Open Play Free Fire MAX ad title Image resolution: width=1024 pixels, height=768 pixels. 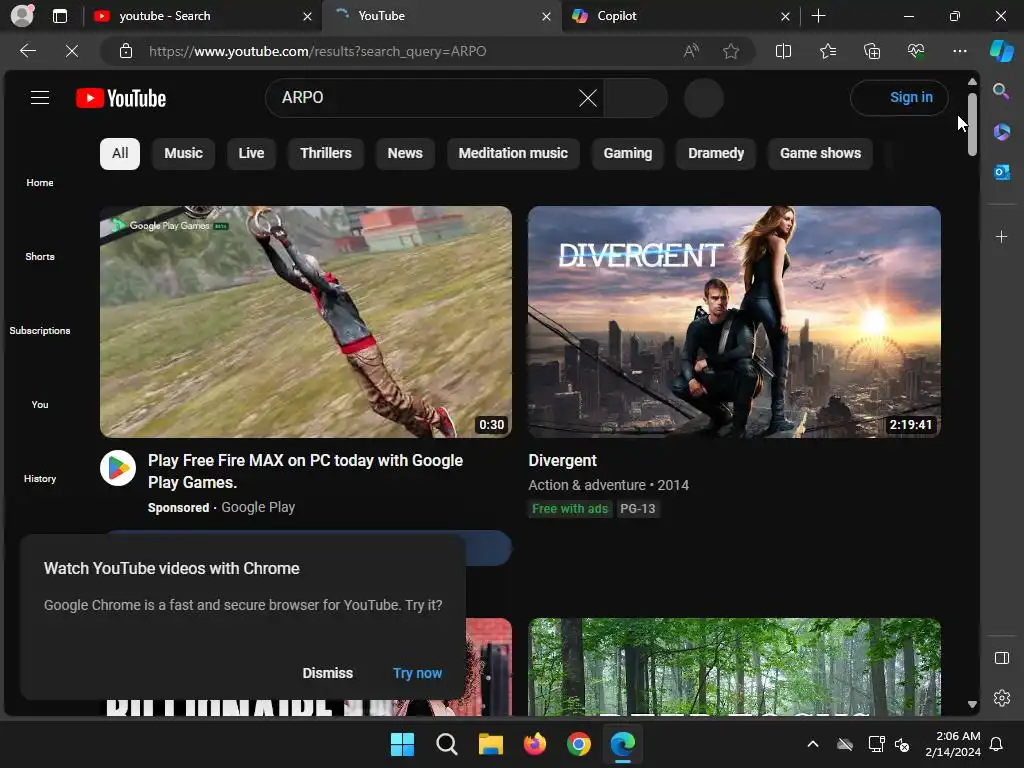(x=305, y=472)
